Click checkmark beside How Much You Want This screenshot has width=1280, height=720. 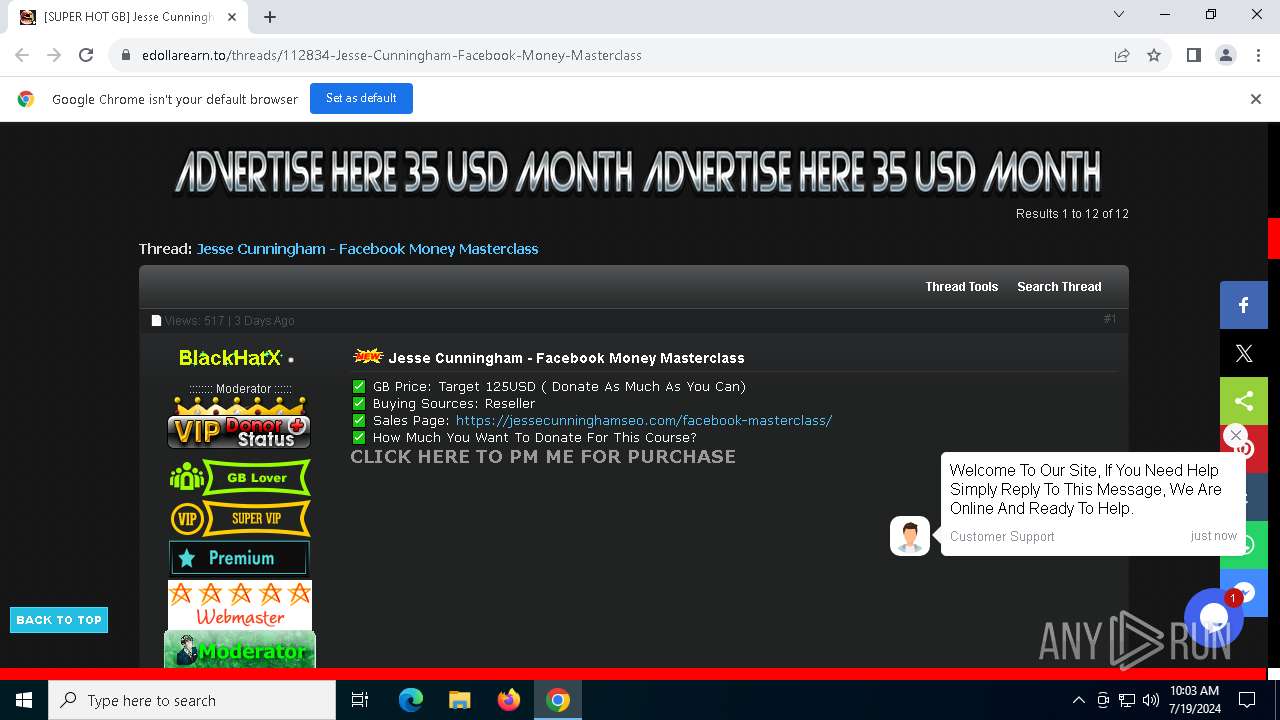359,437
